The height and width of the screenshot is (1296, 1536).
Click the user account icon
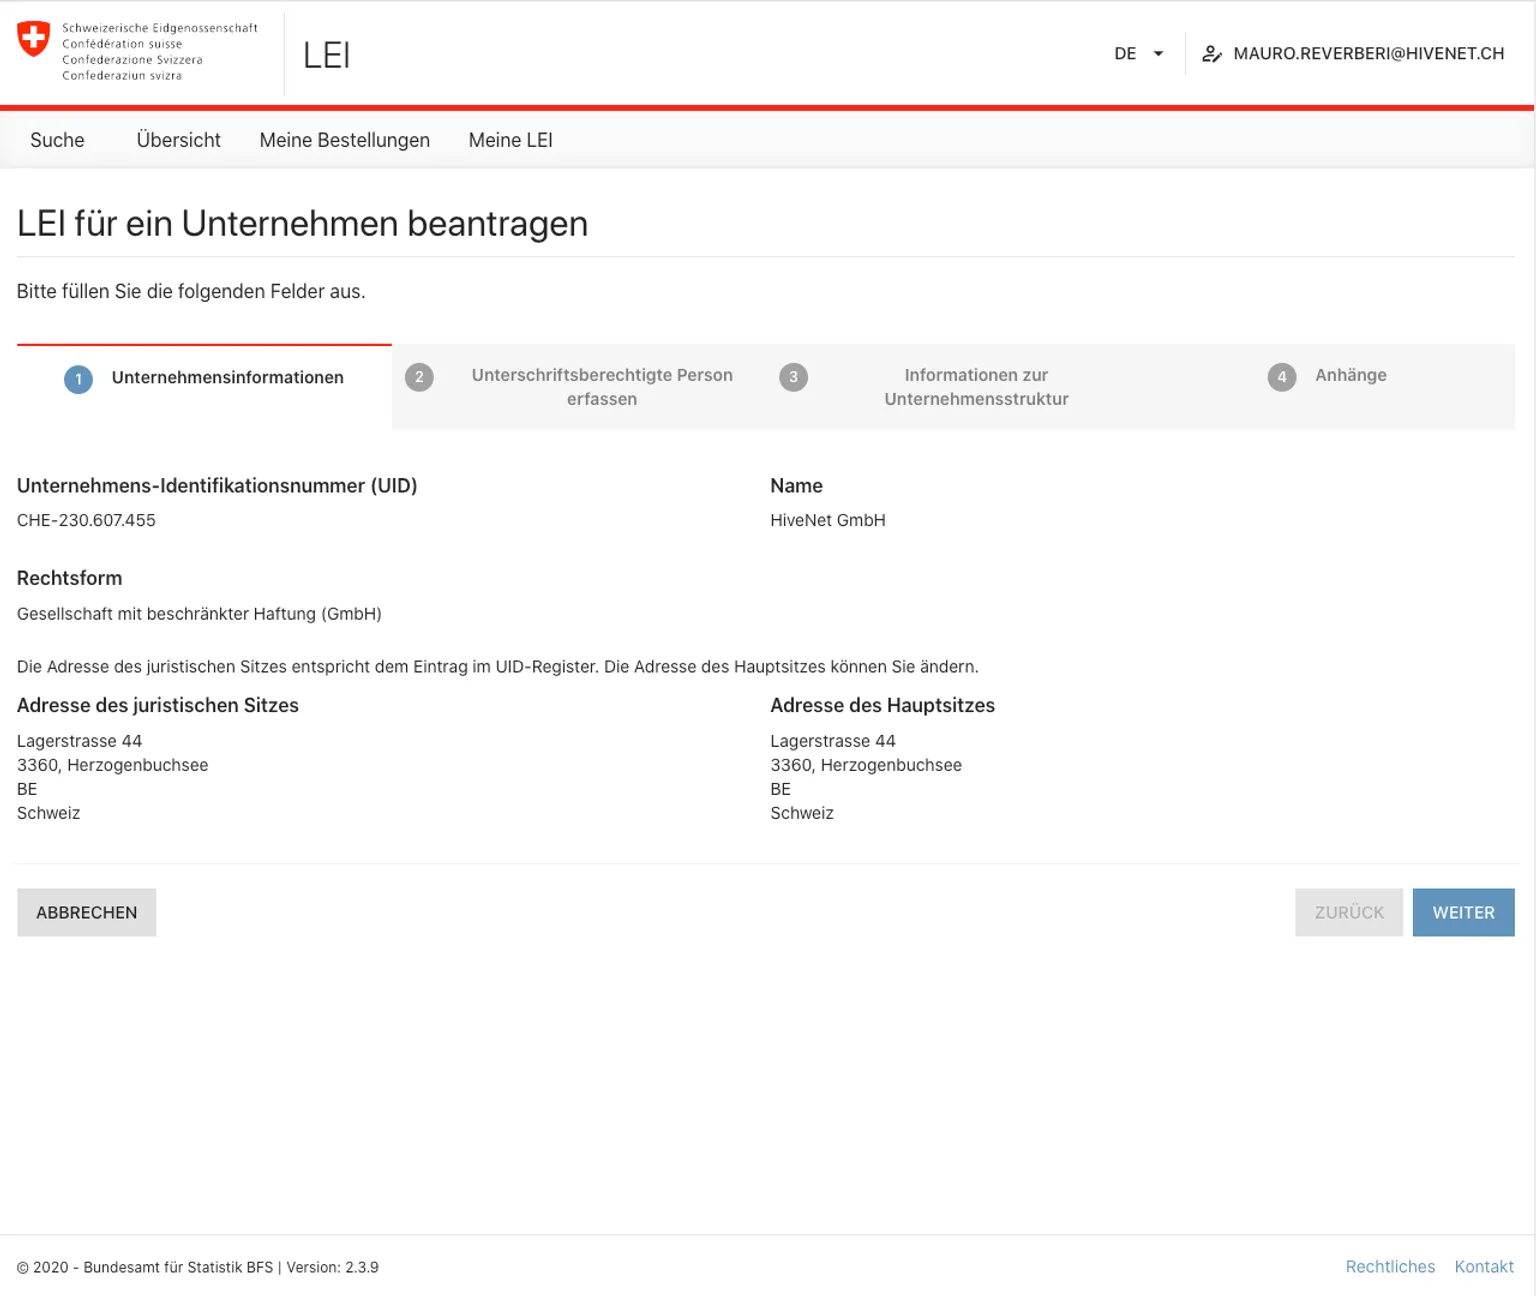tap(1211, 54)
